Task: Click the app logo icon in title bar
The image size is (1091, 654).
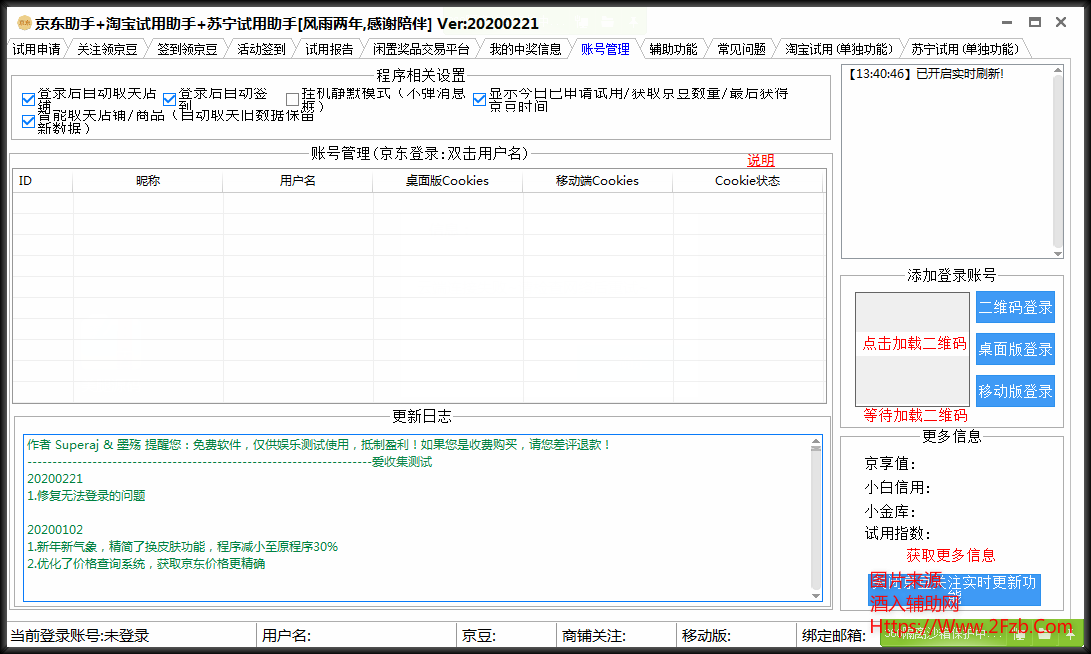Action: coord(24,24)
